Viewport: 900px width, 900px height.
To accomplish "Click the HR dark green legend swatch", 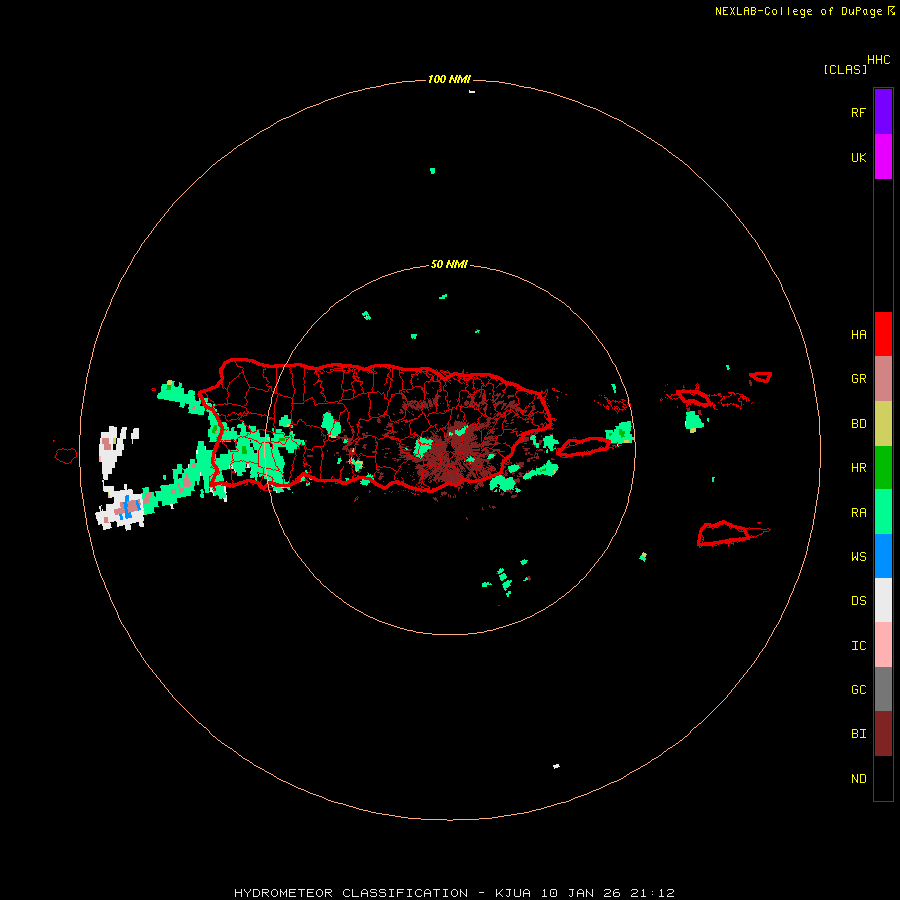I will click(883, 468).
